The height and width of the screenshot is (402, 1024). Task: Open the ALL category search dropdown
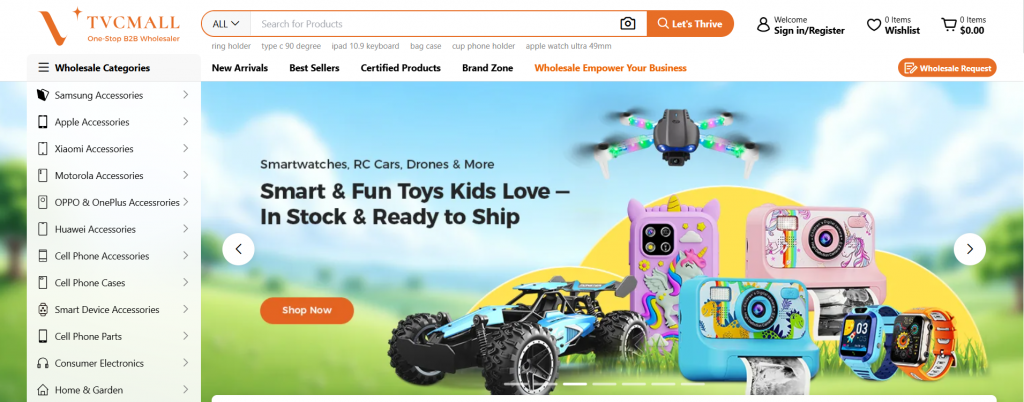pyautogui.click(x=226, y=23)
